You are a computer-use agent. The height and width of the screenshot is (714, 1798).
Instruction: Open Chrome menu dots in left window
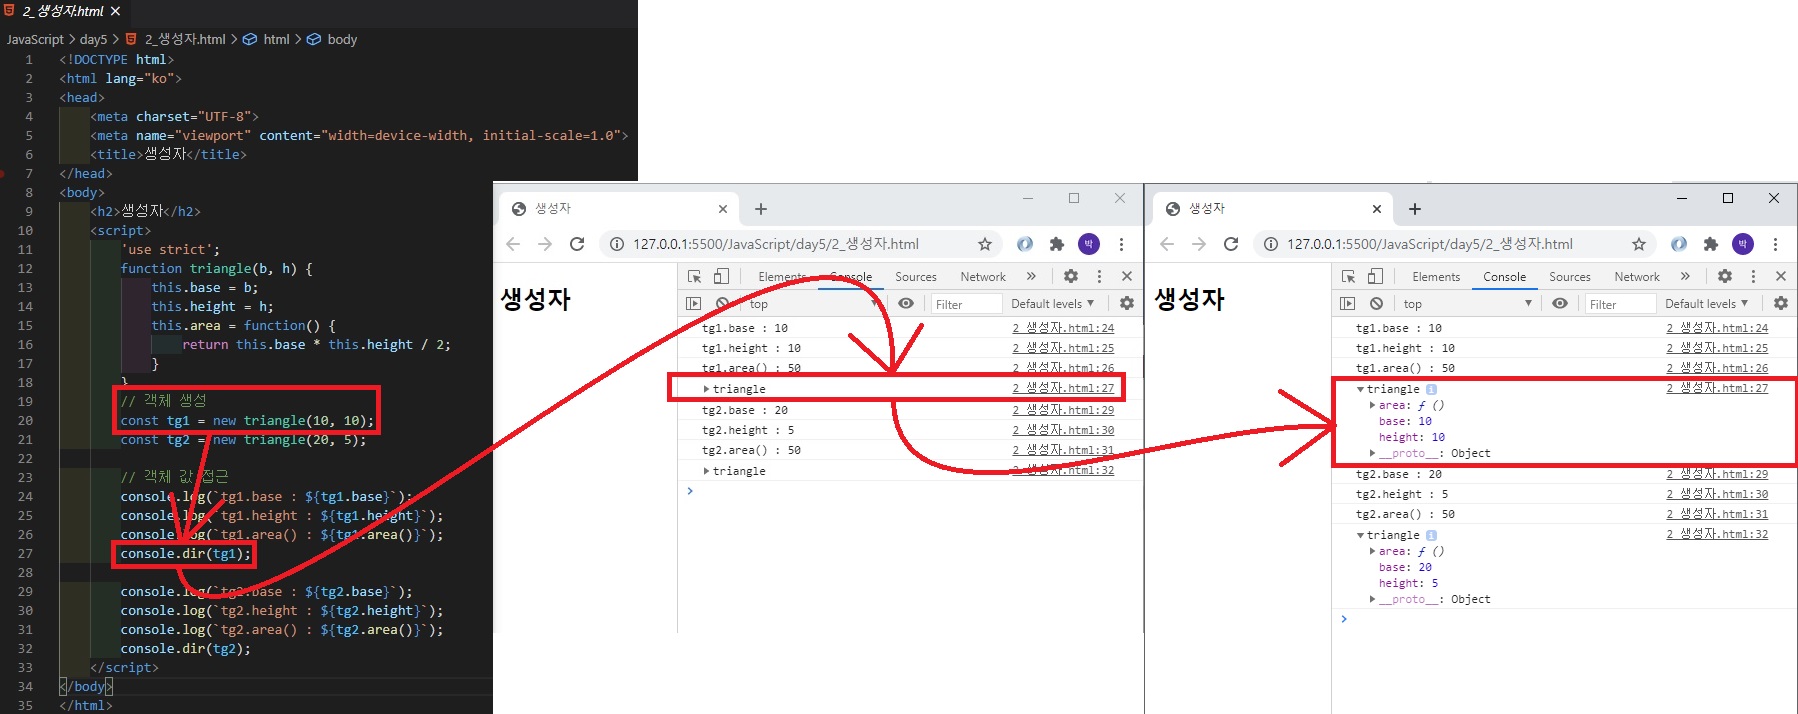1121,244
